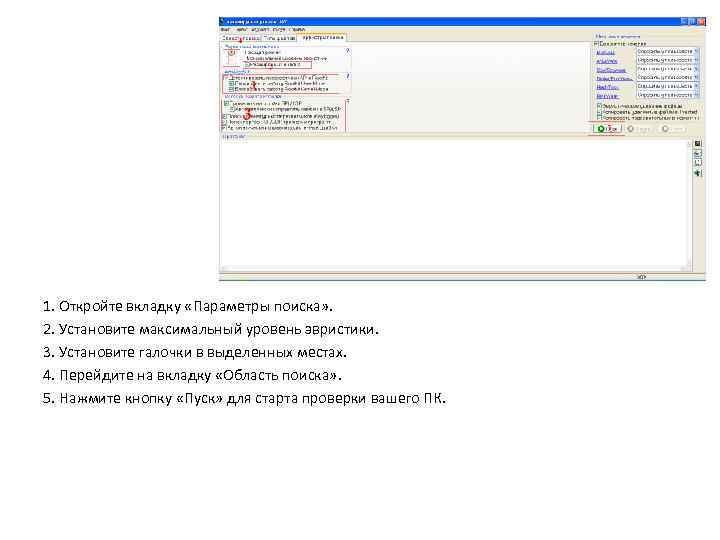Image resolution: width=720 pixels, height=540 pixels.
Task: Check Копировать удаляемые файлы в Infected
Action: click(x=599, y=112)
